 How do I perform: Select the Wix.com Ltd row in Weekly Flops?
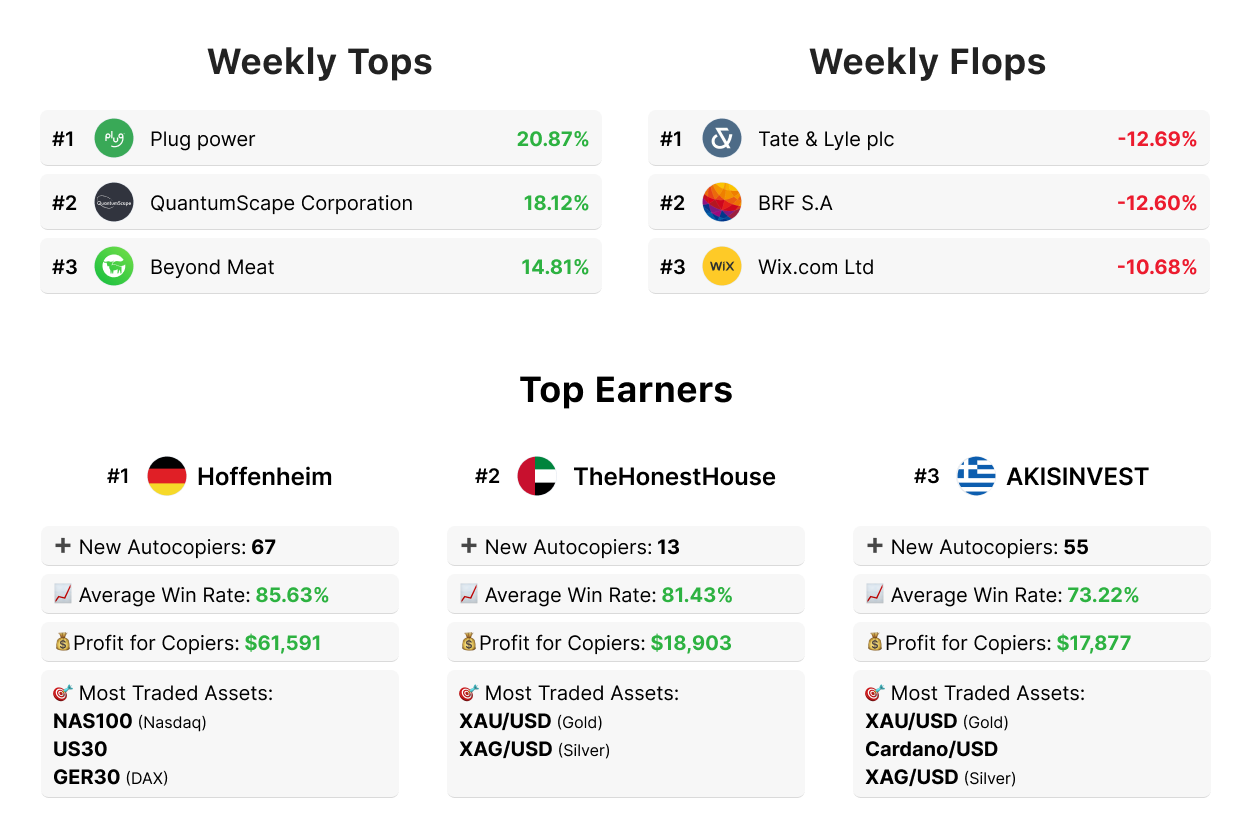click(928, 267)
